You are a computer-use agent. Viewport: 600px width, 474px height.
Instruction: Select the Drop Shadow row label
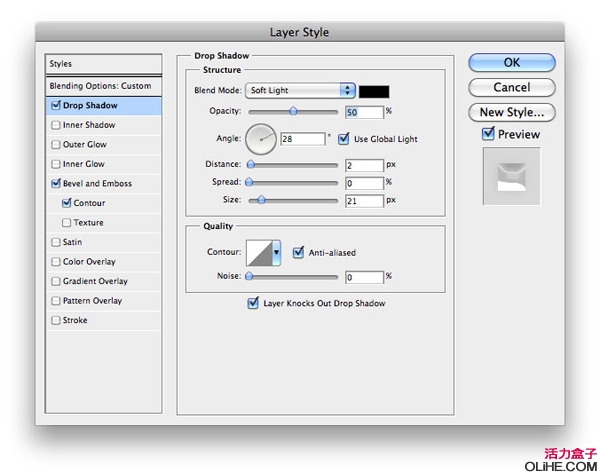[90, 106]
